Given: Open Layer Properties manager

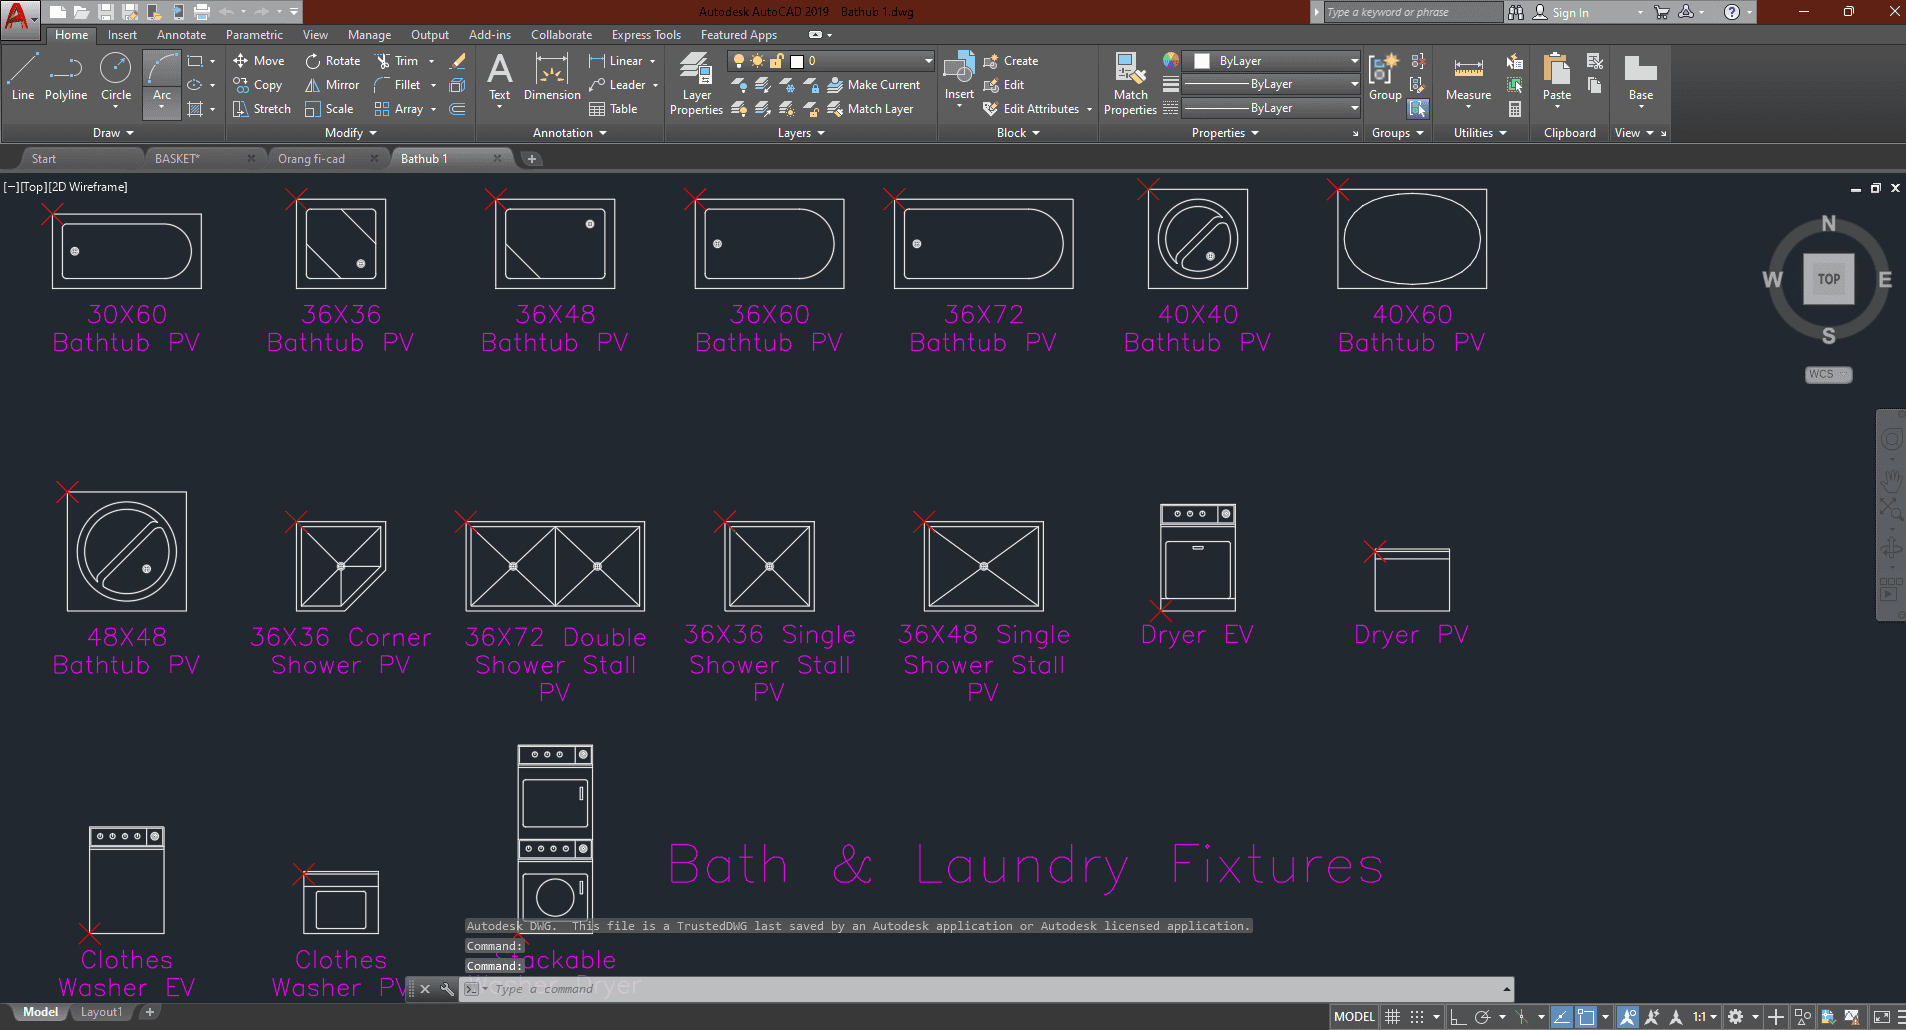Looking at the screenshot, I should (696, 84).
